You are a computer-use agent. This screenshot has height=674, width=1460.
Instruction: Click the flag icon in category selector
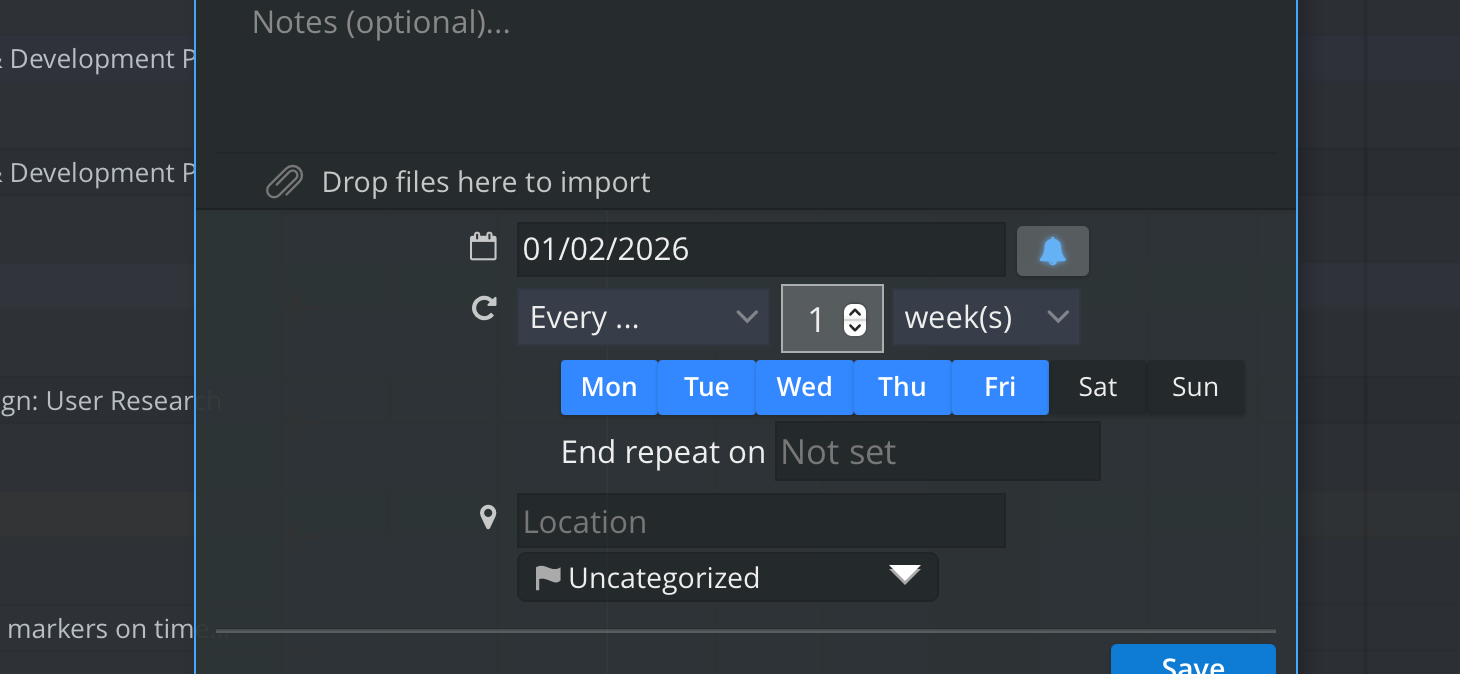coord(547,578)
